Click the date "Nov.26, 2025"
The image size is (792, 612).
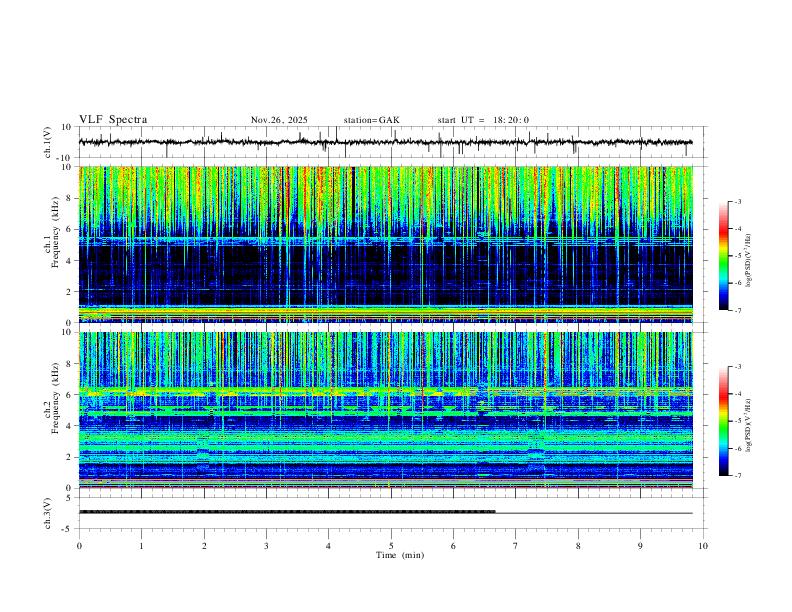pyautogui.click(x=279, y=120)
